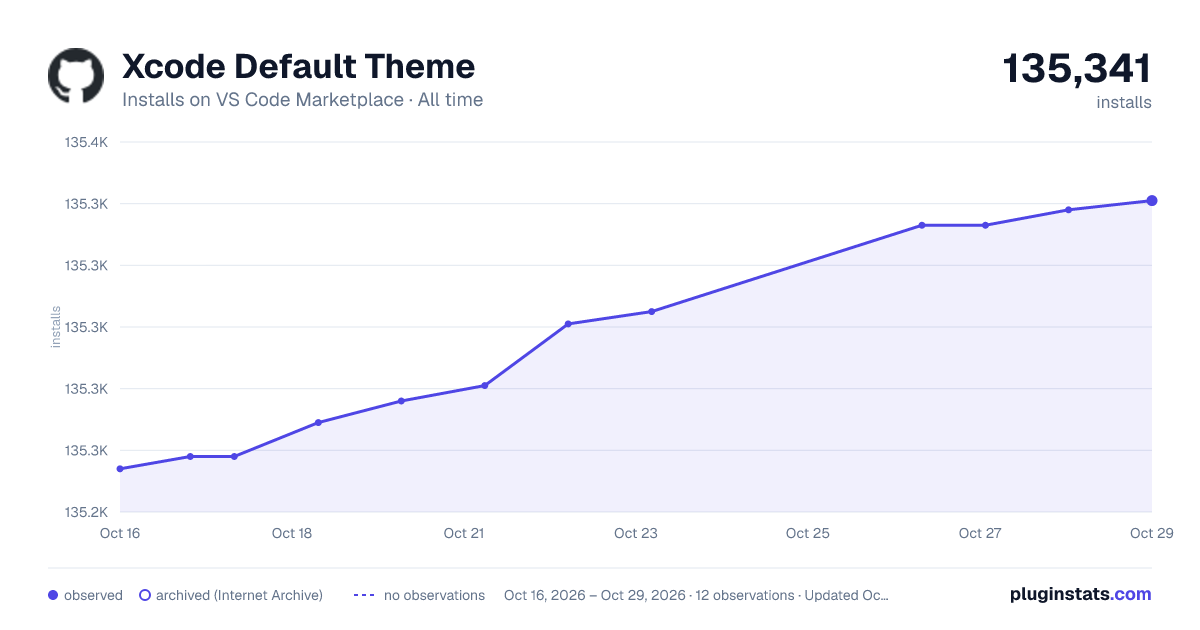Toggle the observed legend entry

click(x=85, y=595)
